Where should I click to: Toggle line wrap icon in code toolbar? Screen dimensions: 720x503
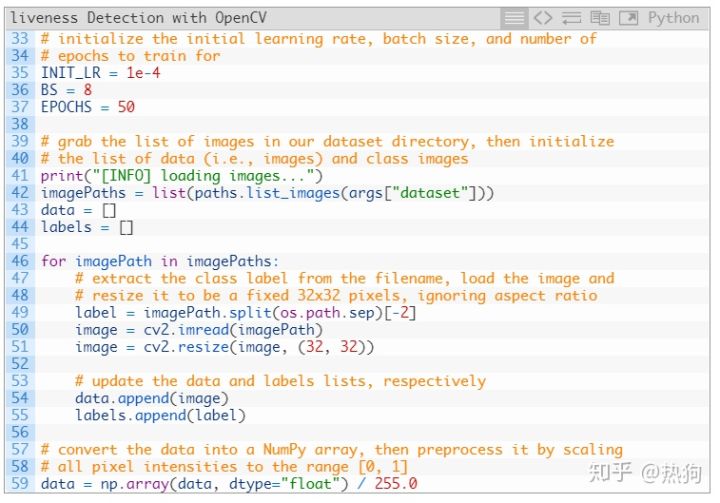tap(571, 18)
